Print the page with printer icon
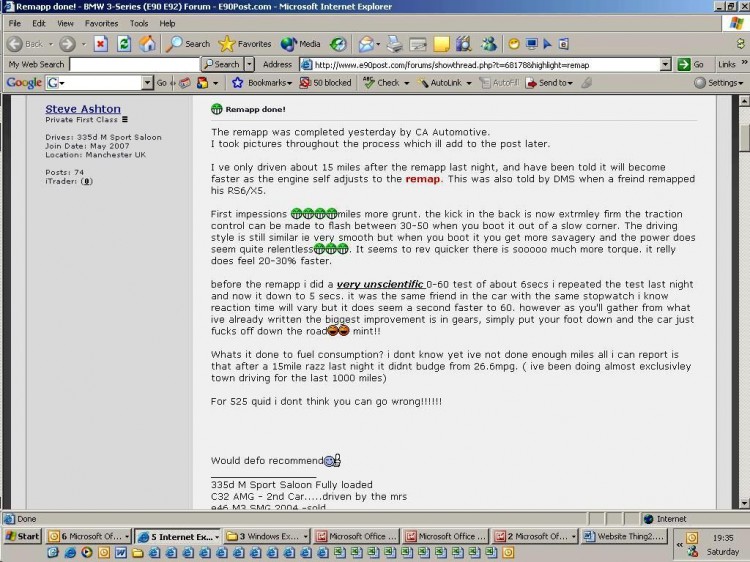The height and width of the screenshot is (562, 750). pyautogui.click(x=395, y=44)
